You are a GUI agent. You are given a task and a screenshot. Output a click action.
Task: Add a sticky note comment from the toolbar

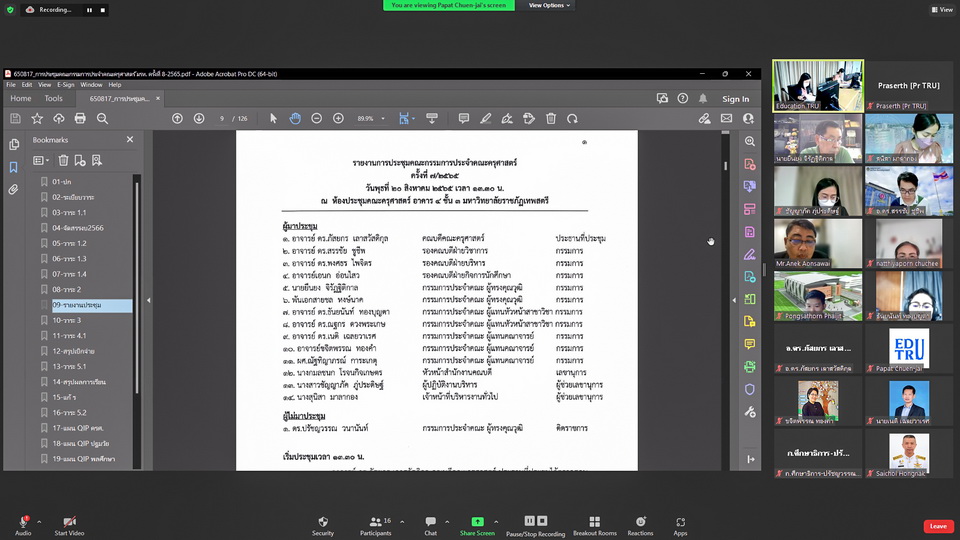tap(463, 119)
